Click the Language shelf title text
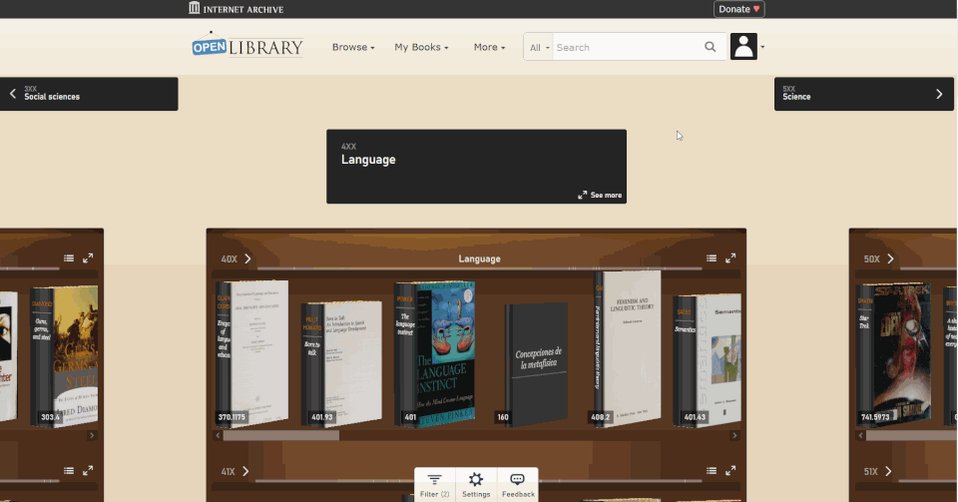958x502 pixels. pos(479,259)
